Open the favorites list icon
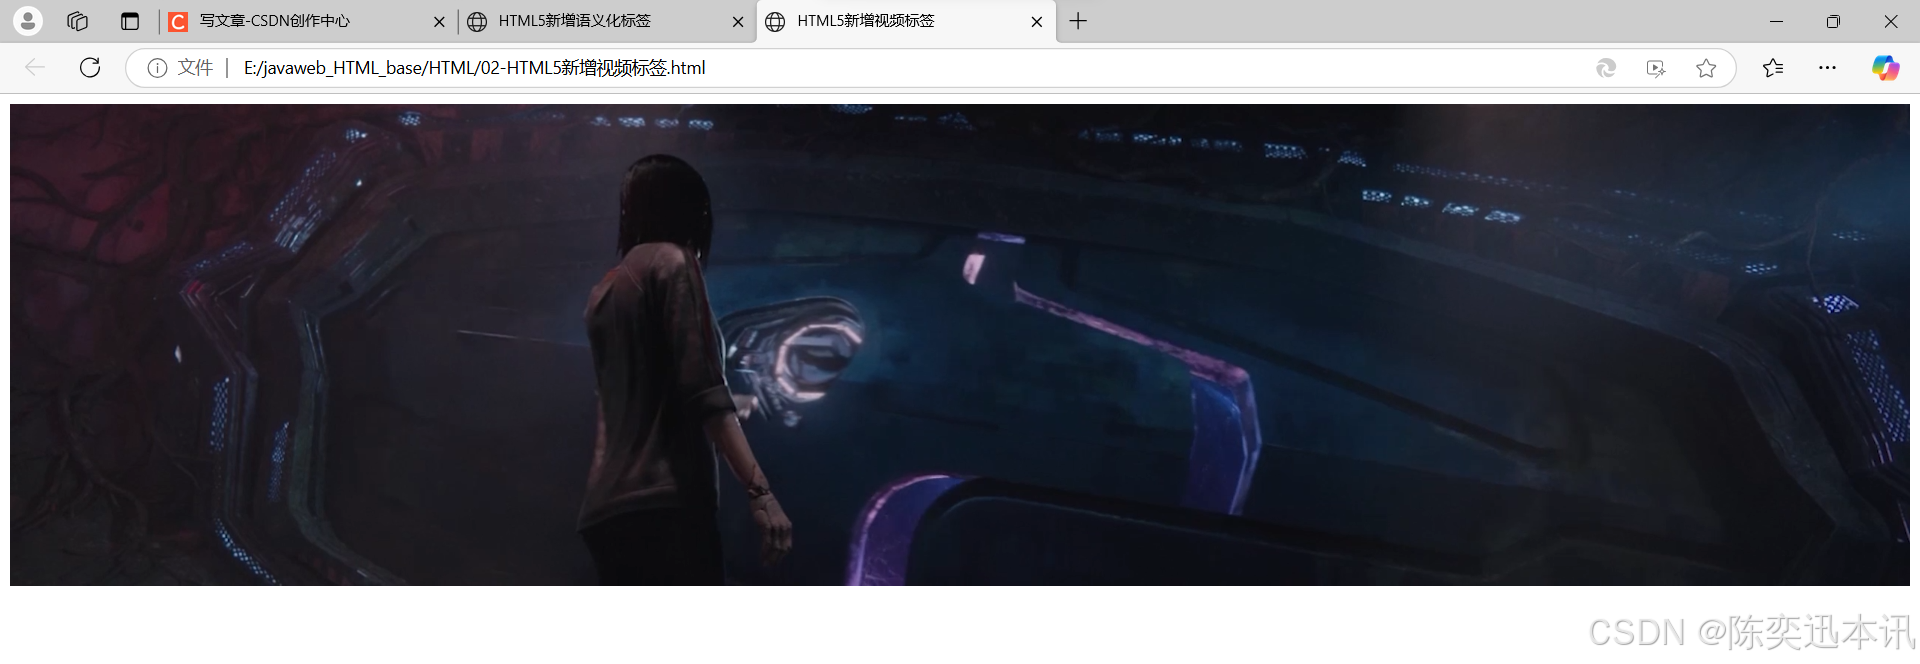The image size is (1920, 664). click(x=1773, y=68)
